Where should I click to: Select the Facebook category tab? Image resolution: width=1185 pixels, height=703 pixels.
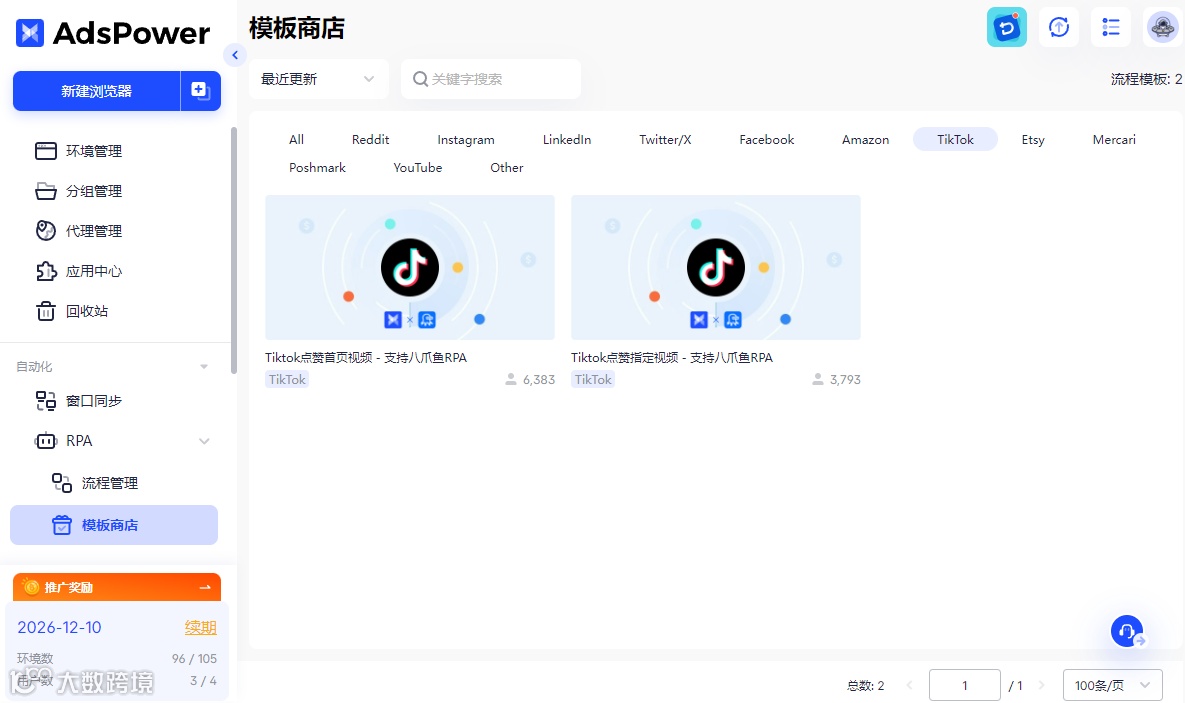point(766,140)
